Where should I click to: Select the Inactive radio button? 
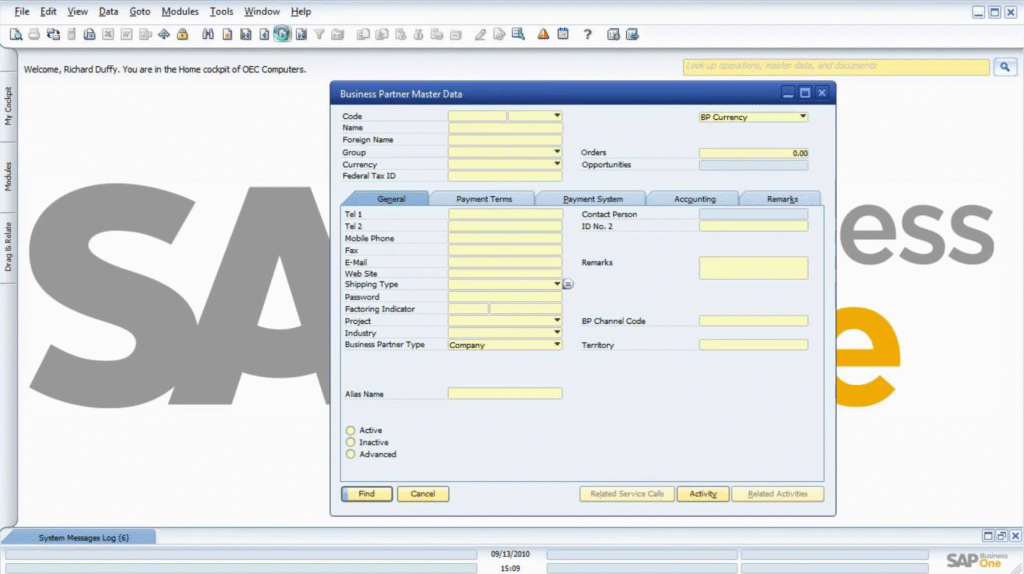coord(350,442)
